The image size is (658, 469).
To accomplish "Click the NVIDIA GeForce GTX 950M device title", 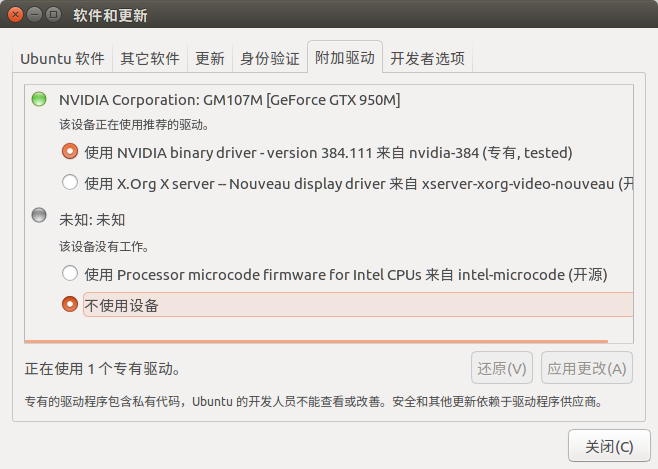I will point(230,100).
